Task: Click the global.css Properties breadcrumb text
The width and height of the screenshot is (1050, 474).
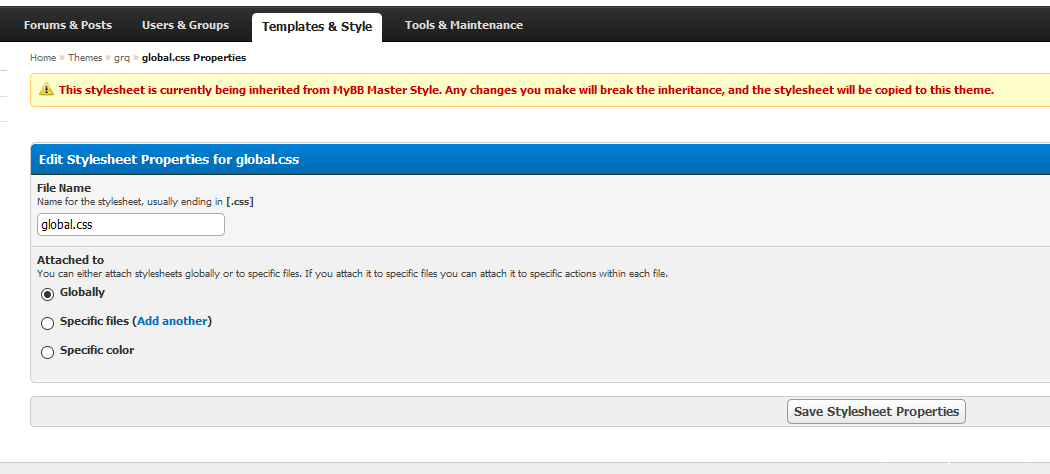Action: point(194,58)
